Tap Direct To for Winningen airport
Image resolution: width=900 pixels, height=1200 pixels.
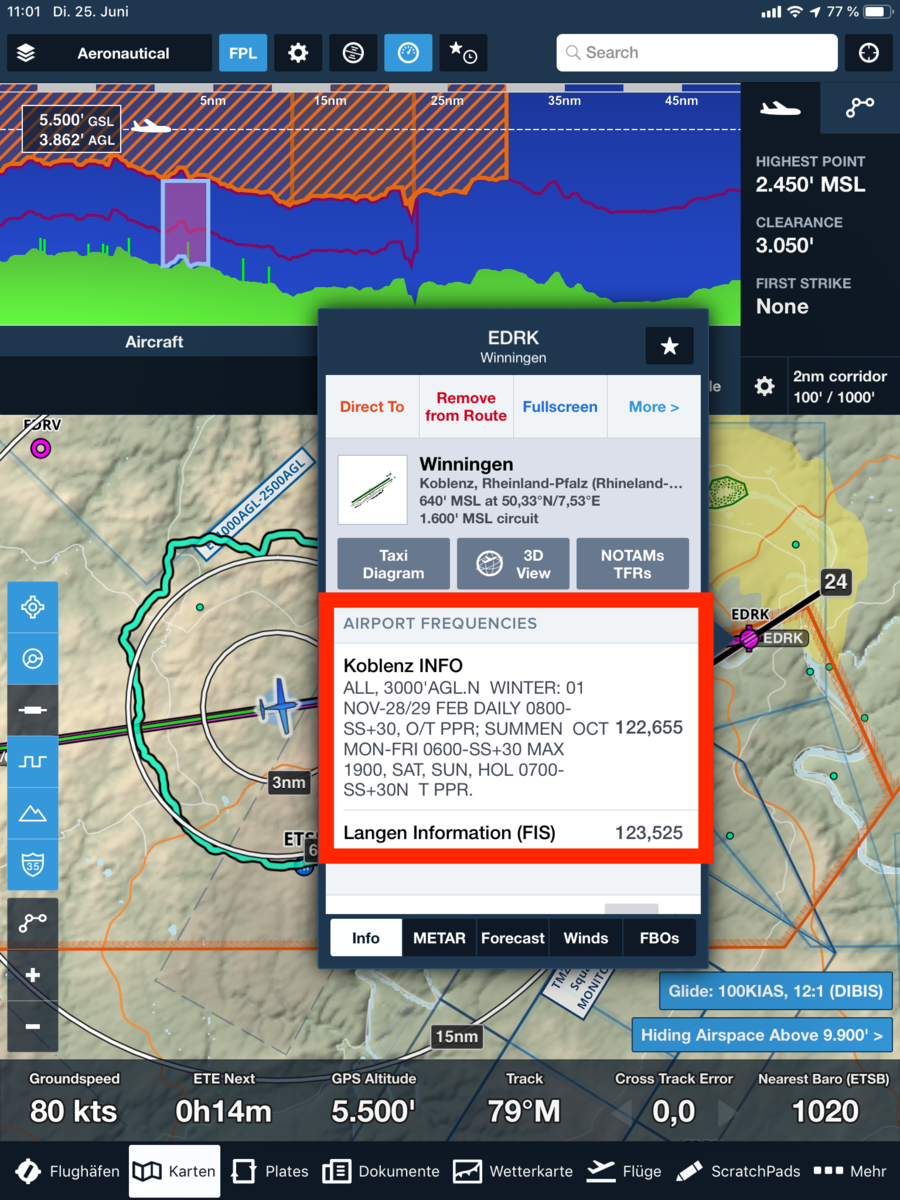pyautogui.click(x=372, y=407)
